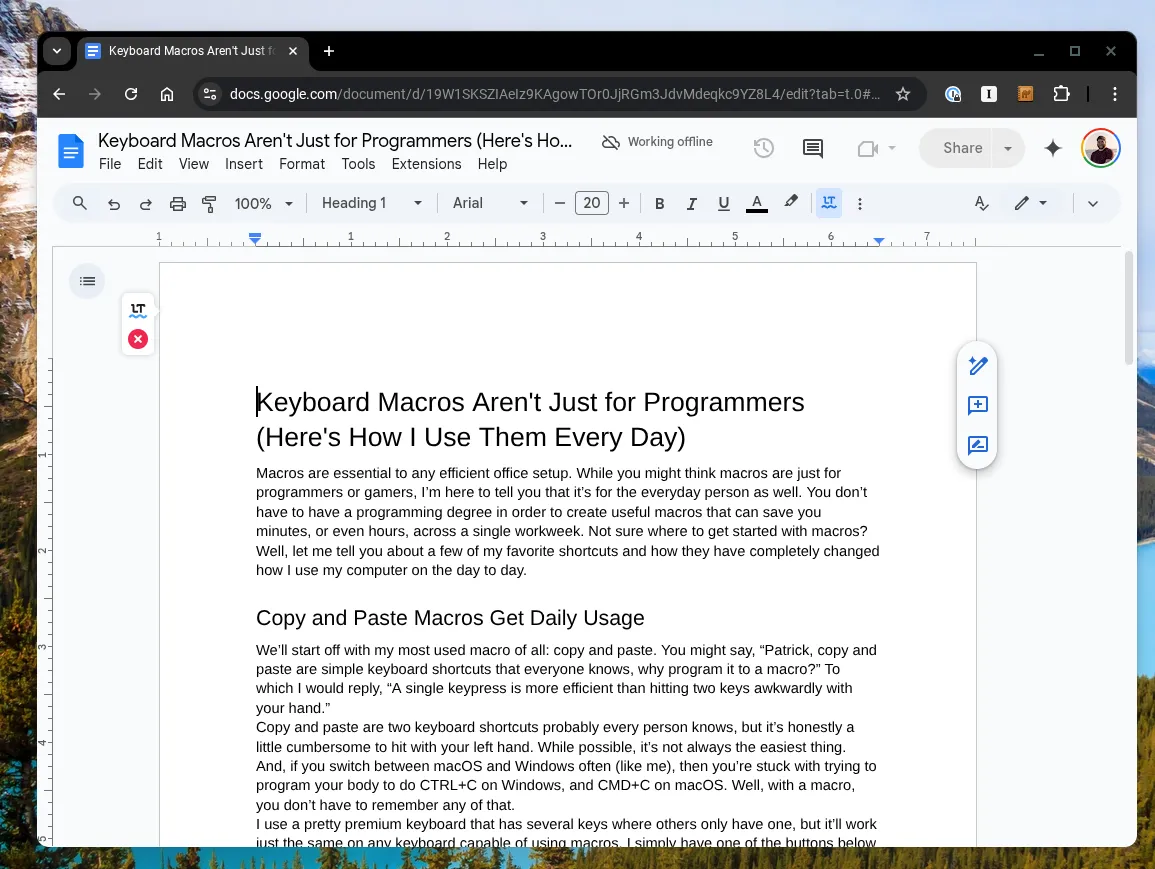Click the add comment side button
The image size is (1155, 869).
[x=977, y=405]
